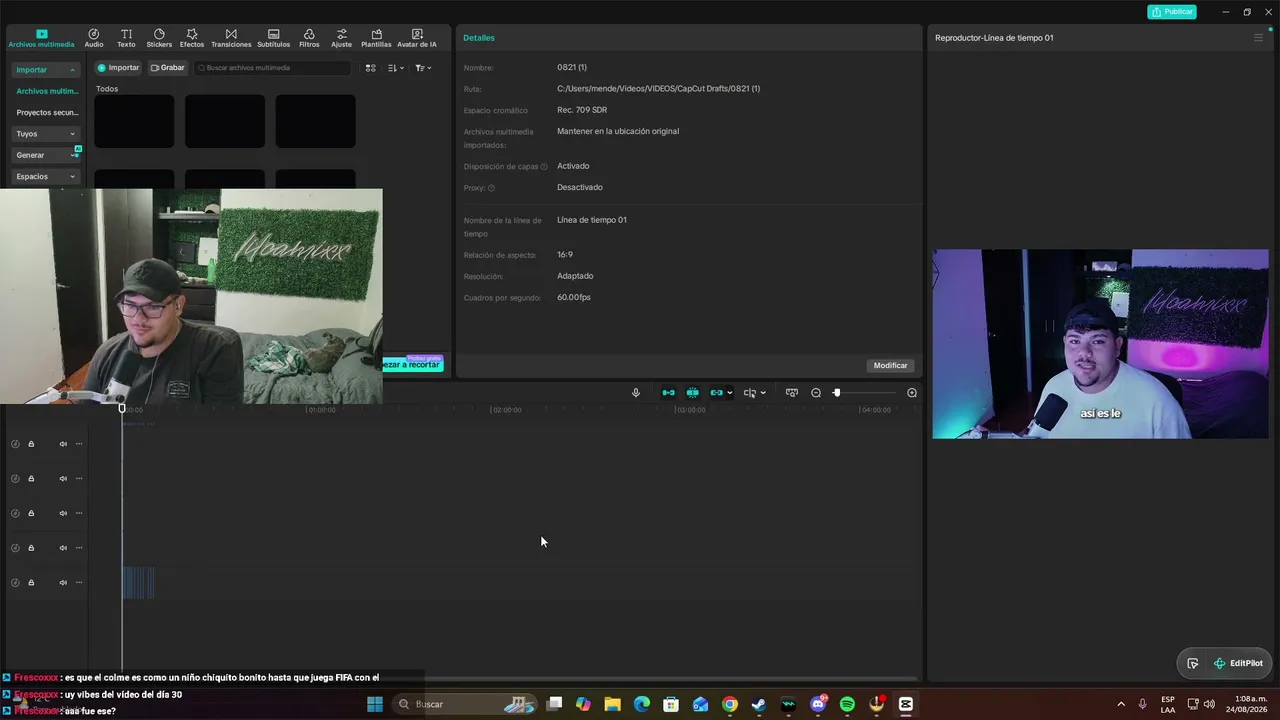Click the info icon next to Proxy
Screen dimensions: 1280x720
[x=491, y=188]
